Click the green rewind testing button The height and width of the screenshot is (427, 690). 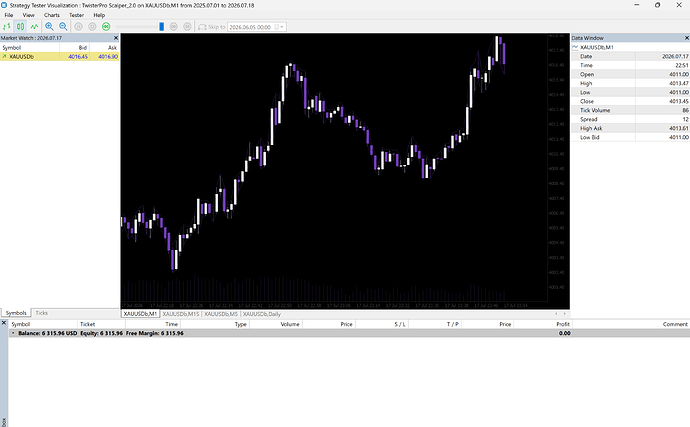point(106,27)
